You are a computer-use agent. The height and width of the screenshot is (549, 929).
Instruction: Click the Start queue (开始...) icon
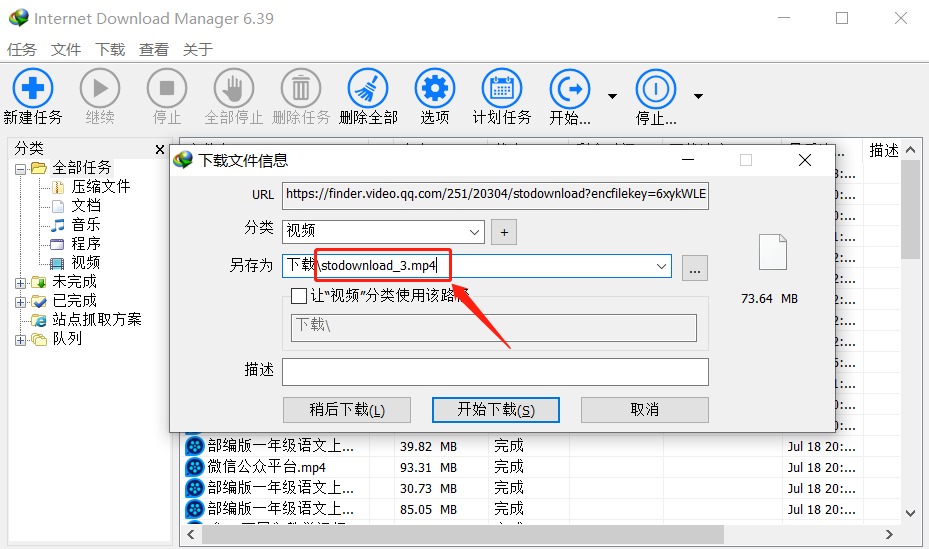(569, 89)
